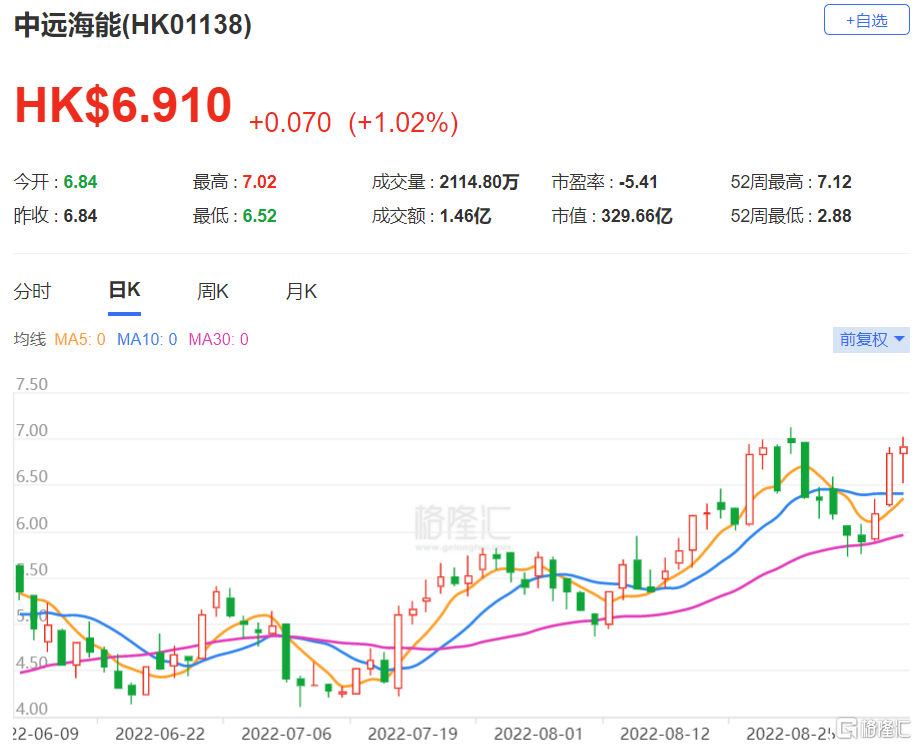The image size is (917, 746).
Task: Click the 市盈率 value -5.41
Action: pos(638,182)
